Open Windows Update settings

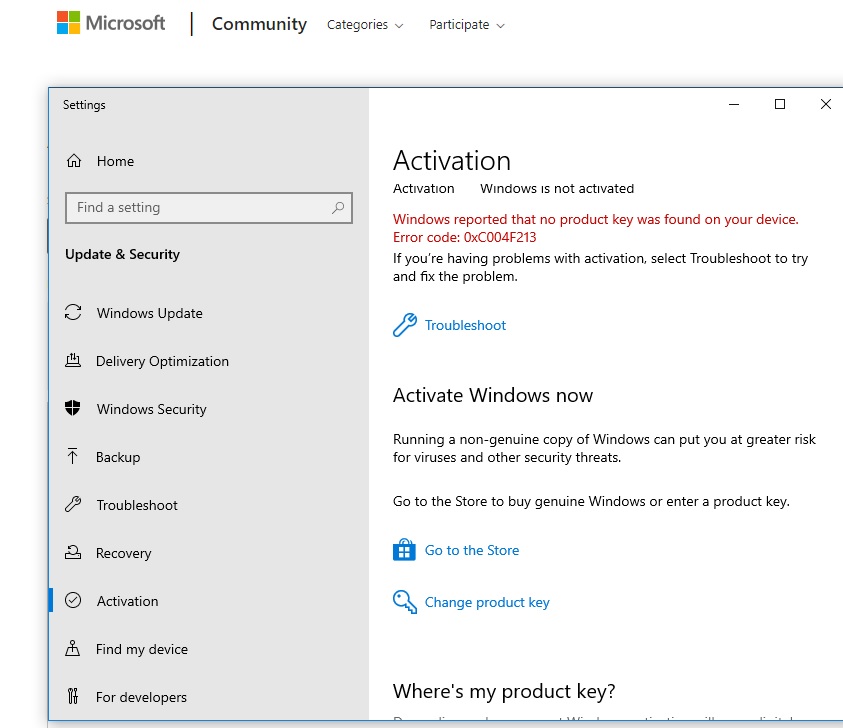(x=149, y=313)
